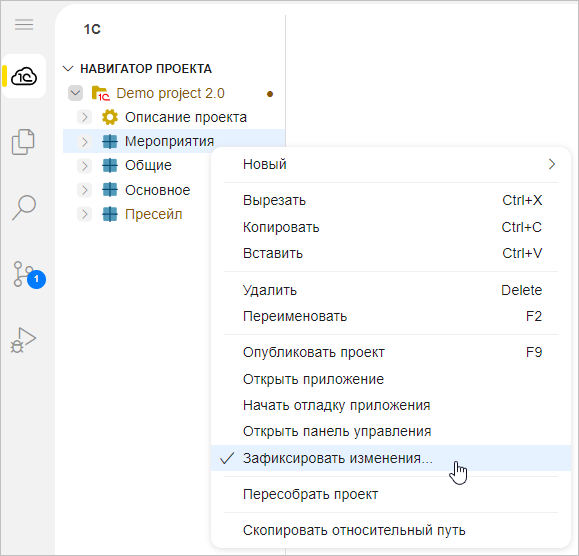The width and height of the screenshot is (579, 556).
Task: Open the file explorer sidebar icon
Action: point(23,142)
